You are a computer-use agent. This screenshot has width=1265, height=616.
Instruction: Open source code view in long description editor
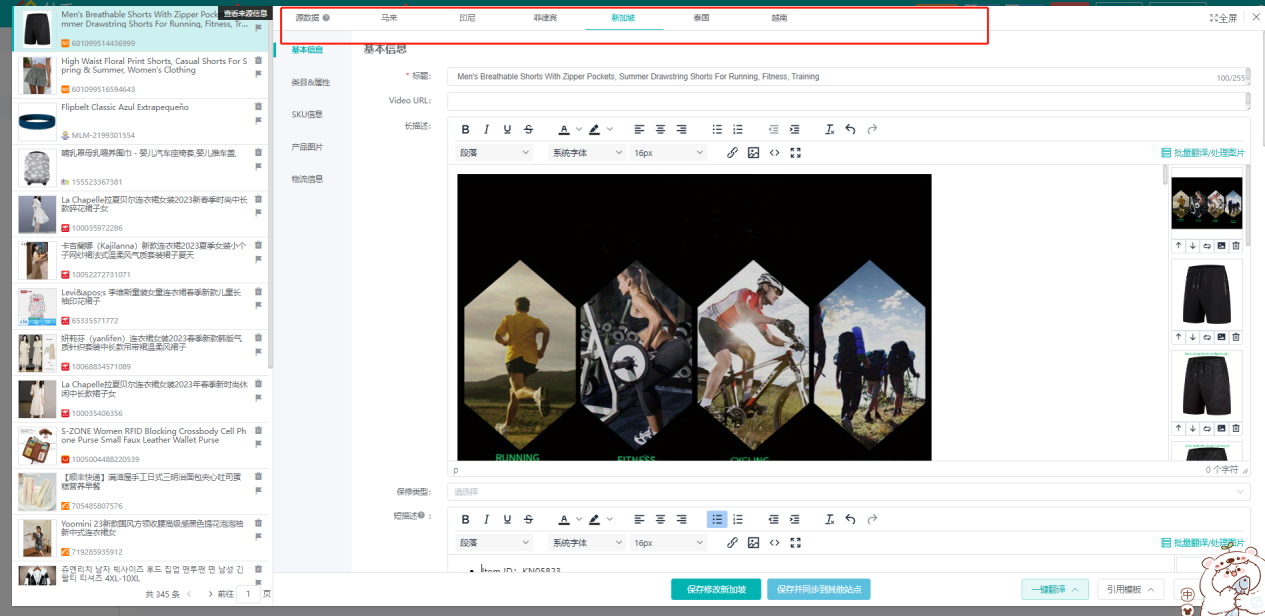(x=774, y=153)
